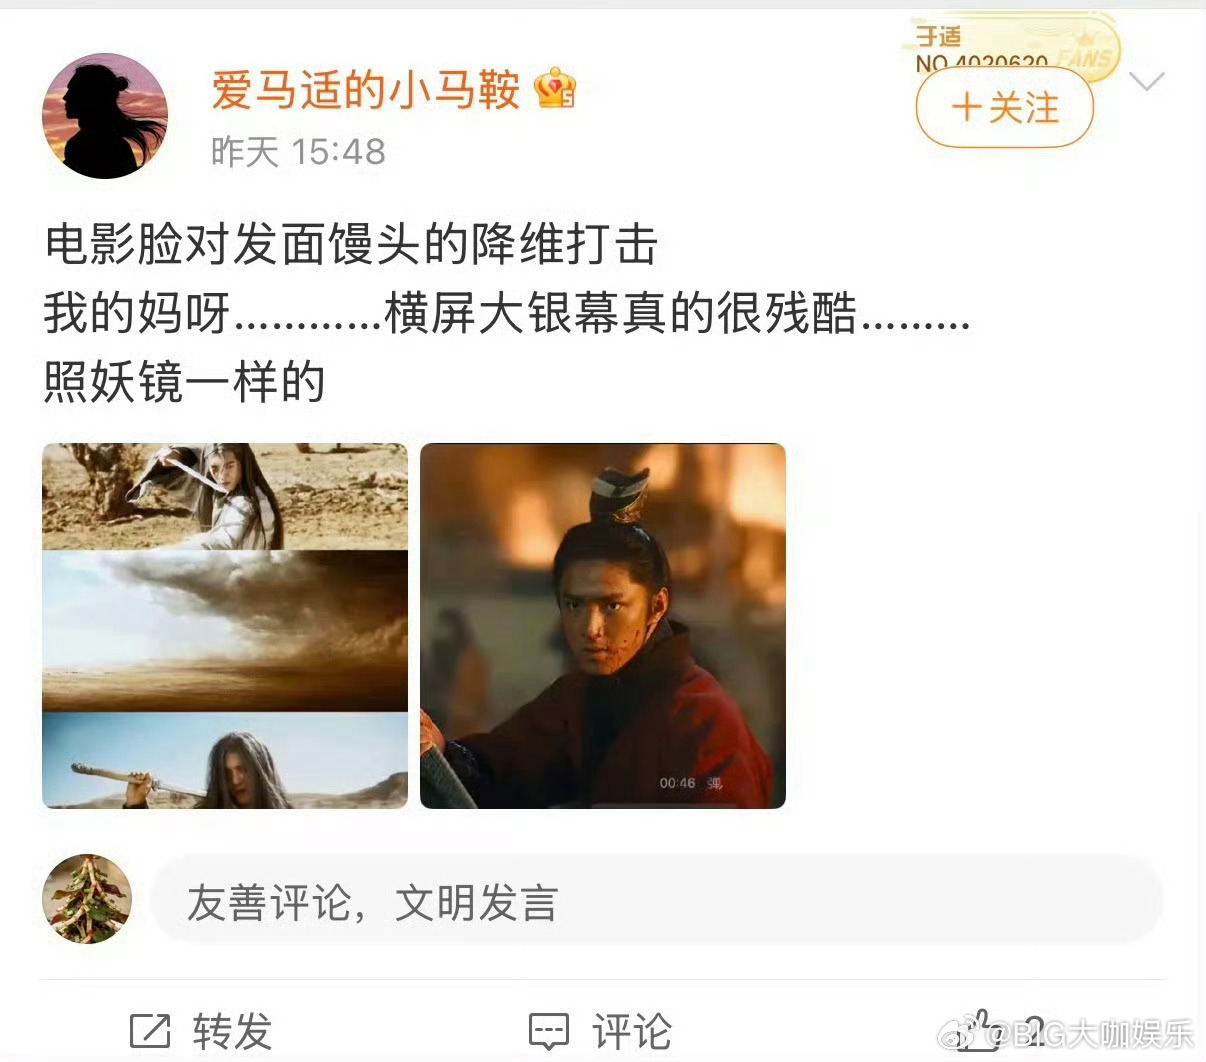Click the post text 电影脸对发面馒头的降维打击

coord(351,245)
